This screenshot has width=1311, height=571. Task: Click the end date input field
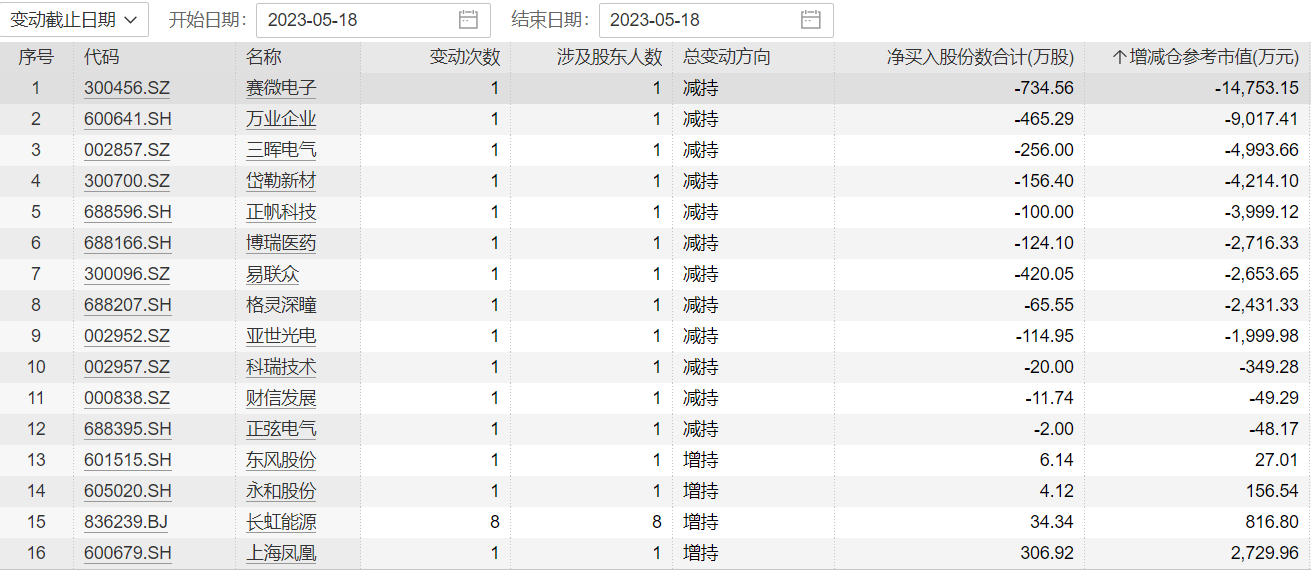697,20
